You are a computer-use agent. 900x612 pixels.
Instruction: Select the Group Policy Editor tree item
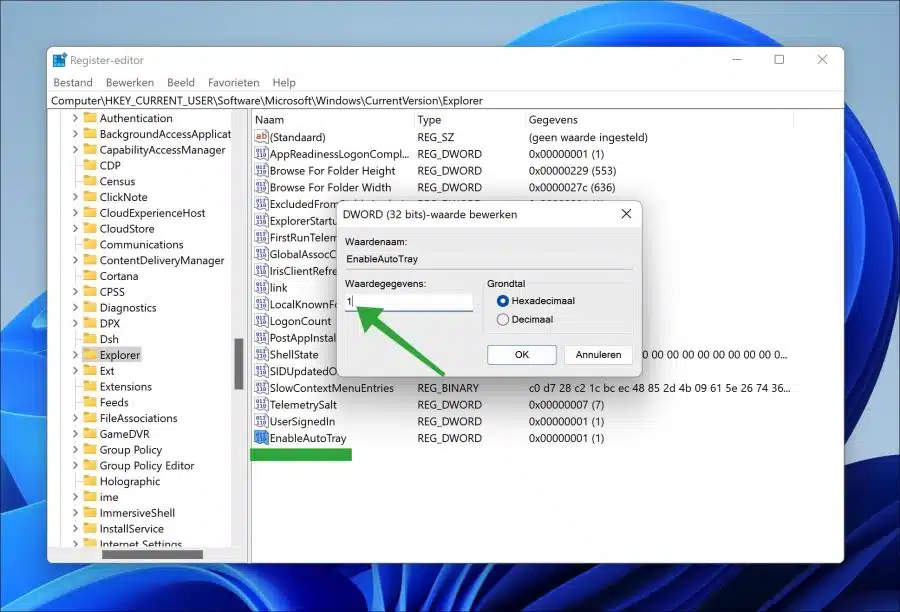point(147,466)
